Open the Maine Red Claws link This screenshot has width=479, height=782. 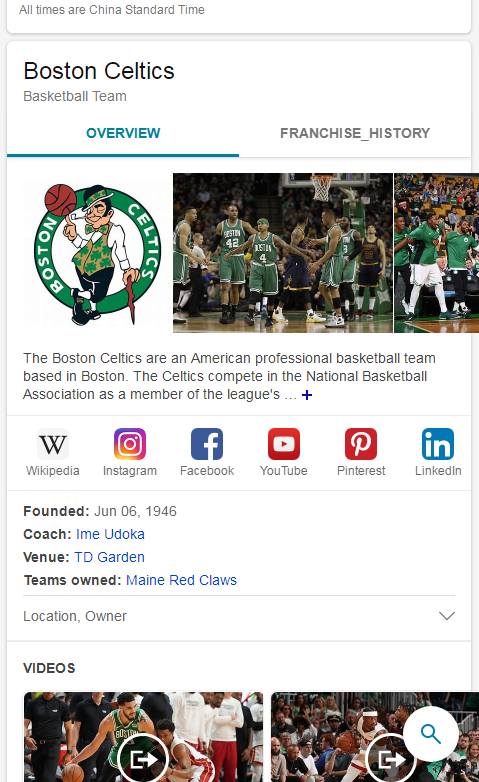(x=181, y=580)
